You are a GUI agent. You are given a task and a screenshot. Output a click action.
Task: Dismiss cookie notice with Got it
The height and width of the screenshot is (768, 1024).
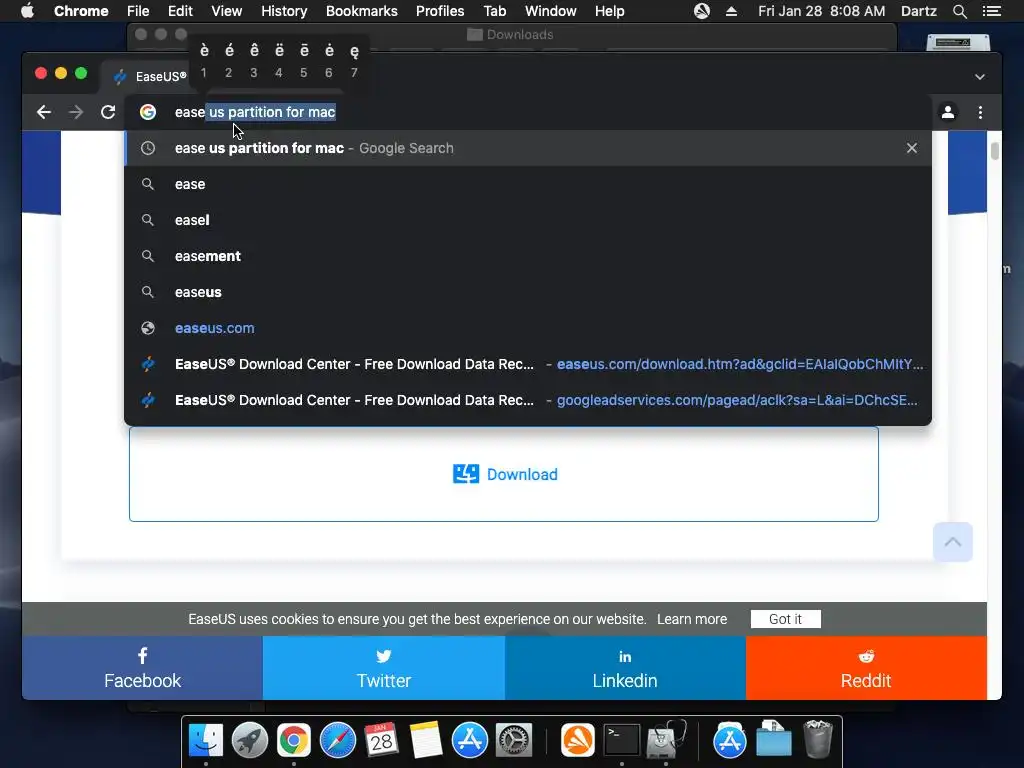point(786,619)
